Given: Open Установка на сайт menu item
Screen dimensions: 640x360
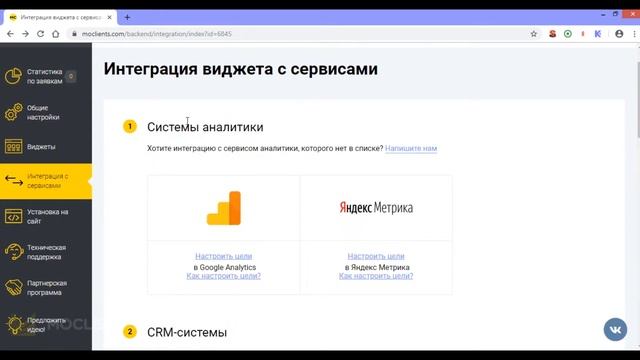Looking at the screenshot, I should tap(46, 216).
